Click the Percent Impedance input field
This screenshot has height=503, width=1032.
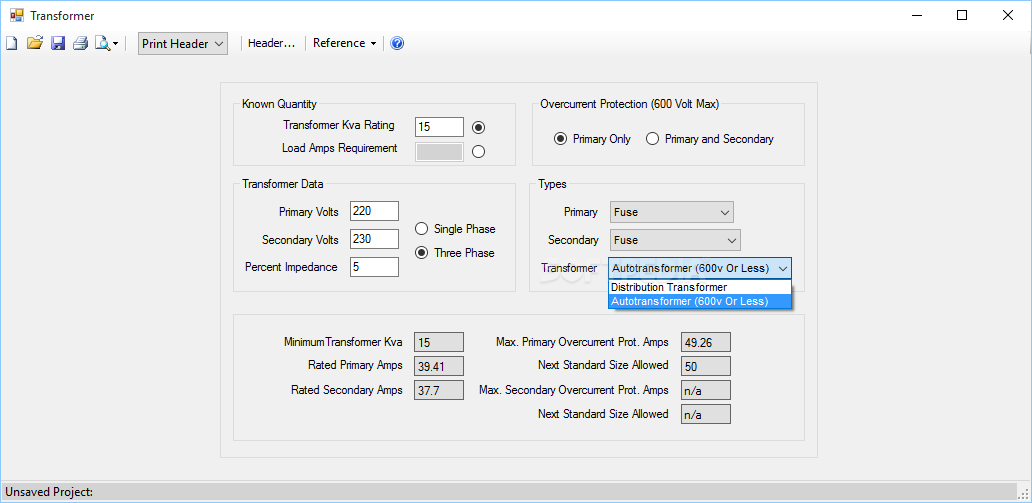tap(374, 267)
